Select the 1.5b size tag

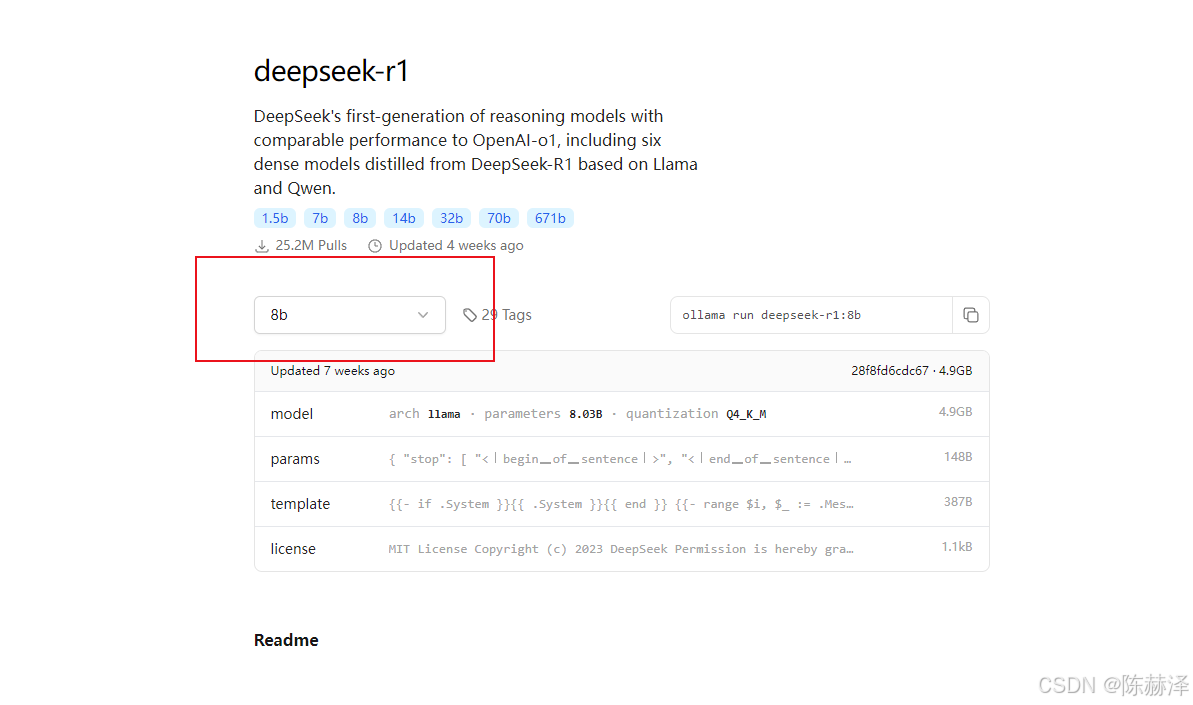(x=275, y=218)
